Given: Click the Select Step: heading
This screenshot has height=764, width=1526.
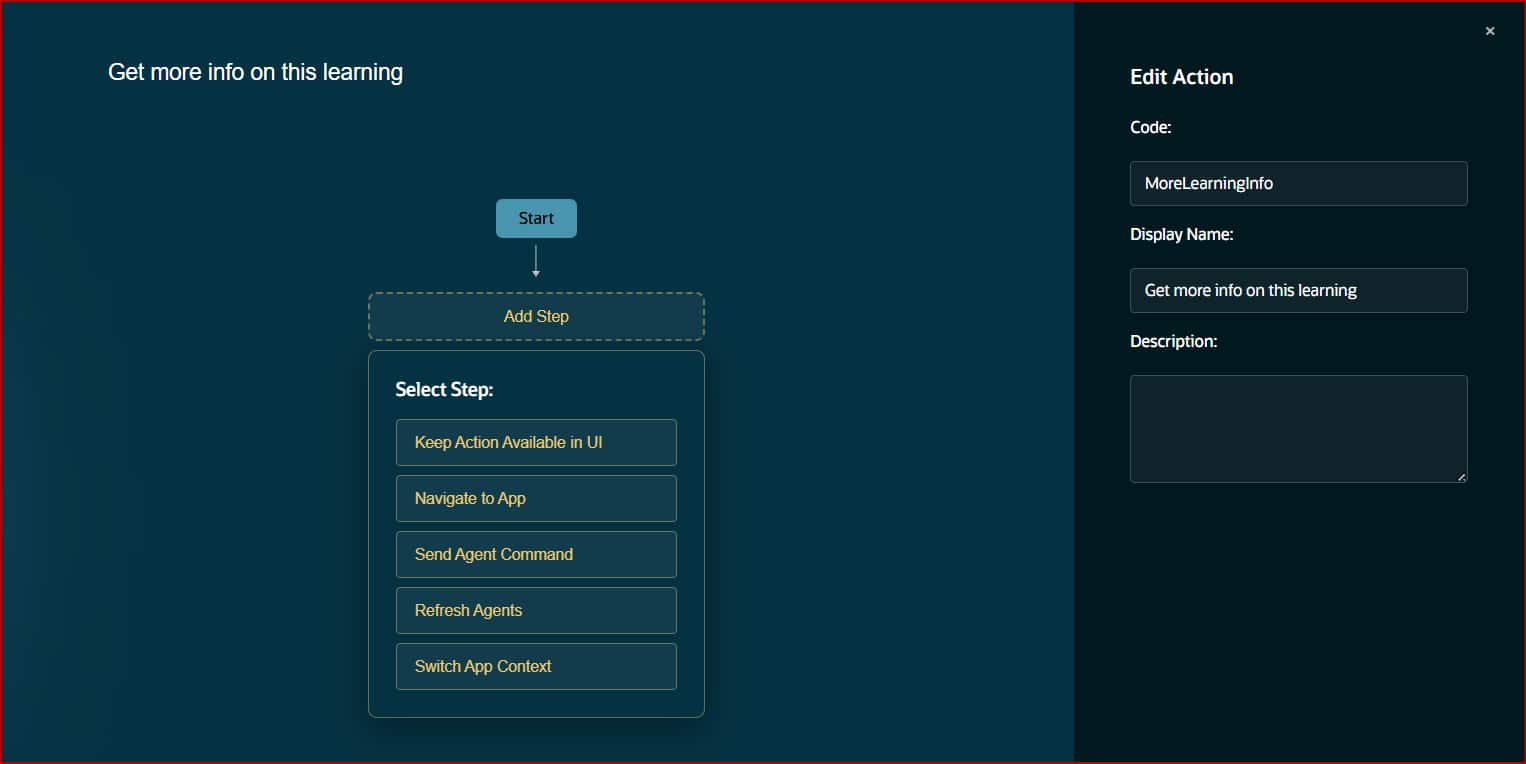Looking at the screenshot, I should tap(444, 389).
